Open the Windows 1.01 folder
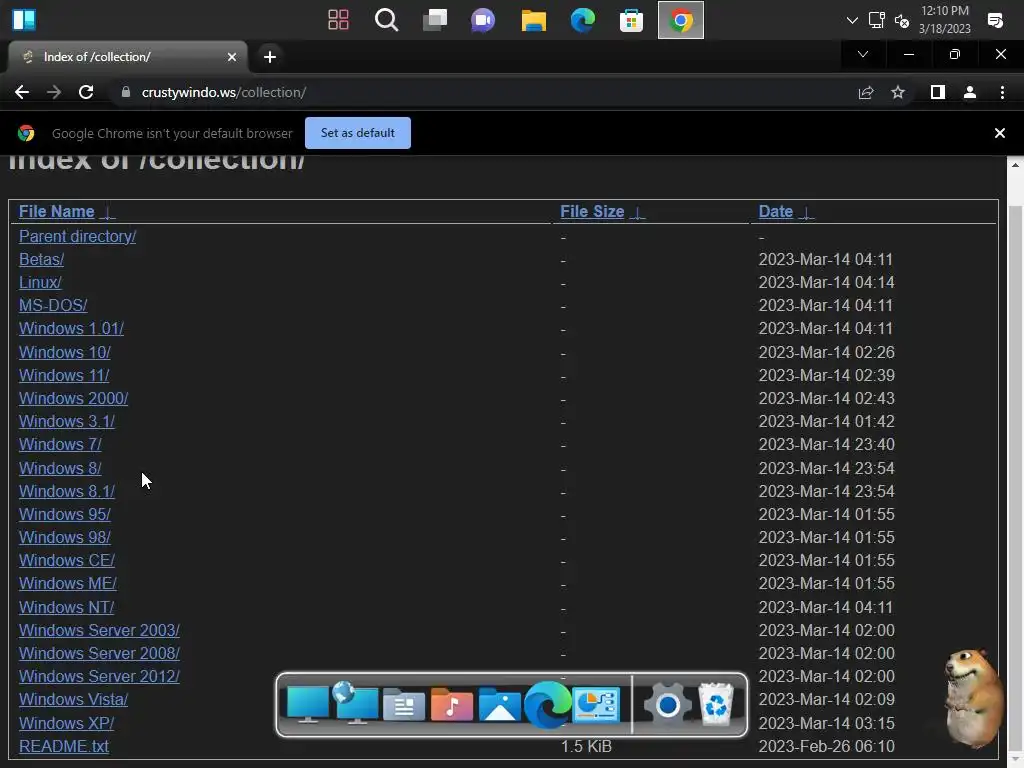The width and height of the screenshot is (1024, 768). coord(71,328)
